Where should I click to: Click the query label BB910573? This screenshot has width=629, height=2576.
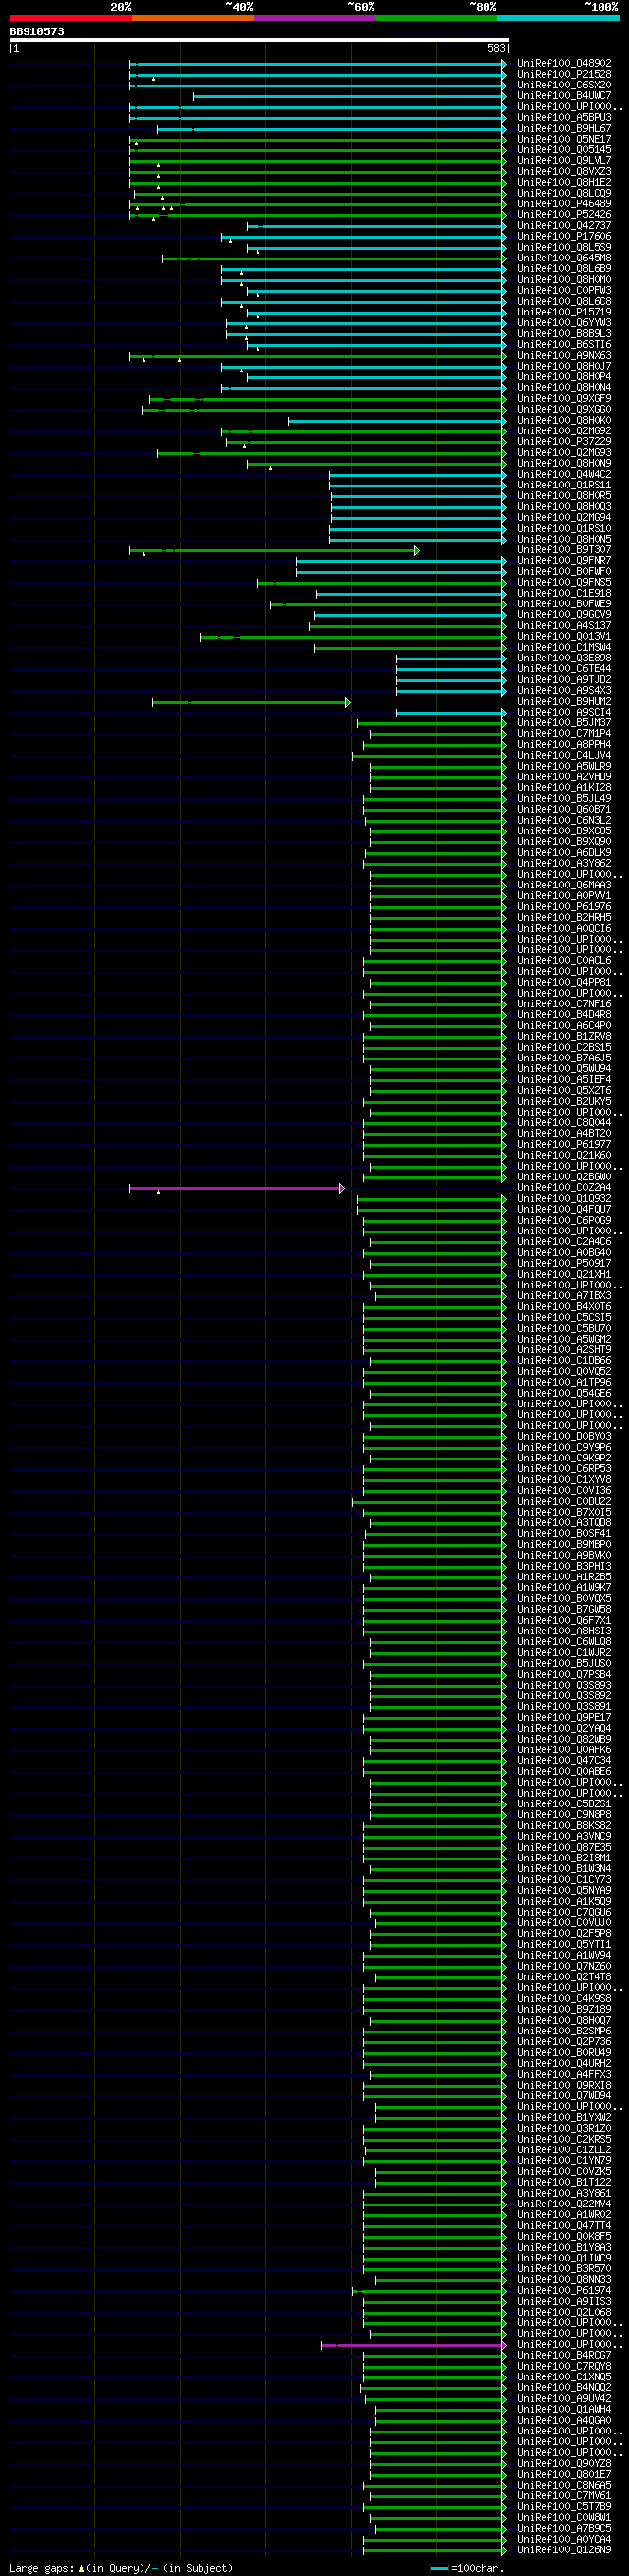[x=37, y=32]
